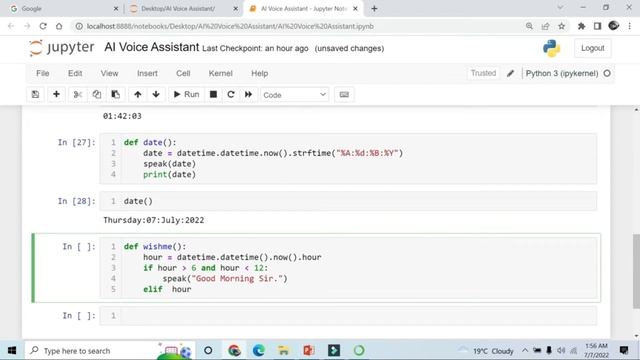Open a new browser tab
This screenshot has height=360, width=640.
(374, 9)
